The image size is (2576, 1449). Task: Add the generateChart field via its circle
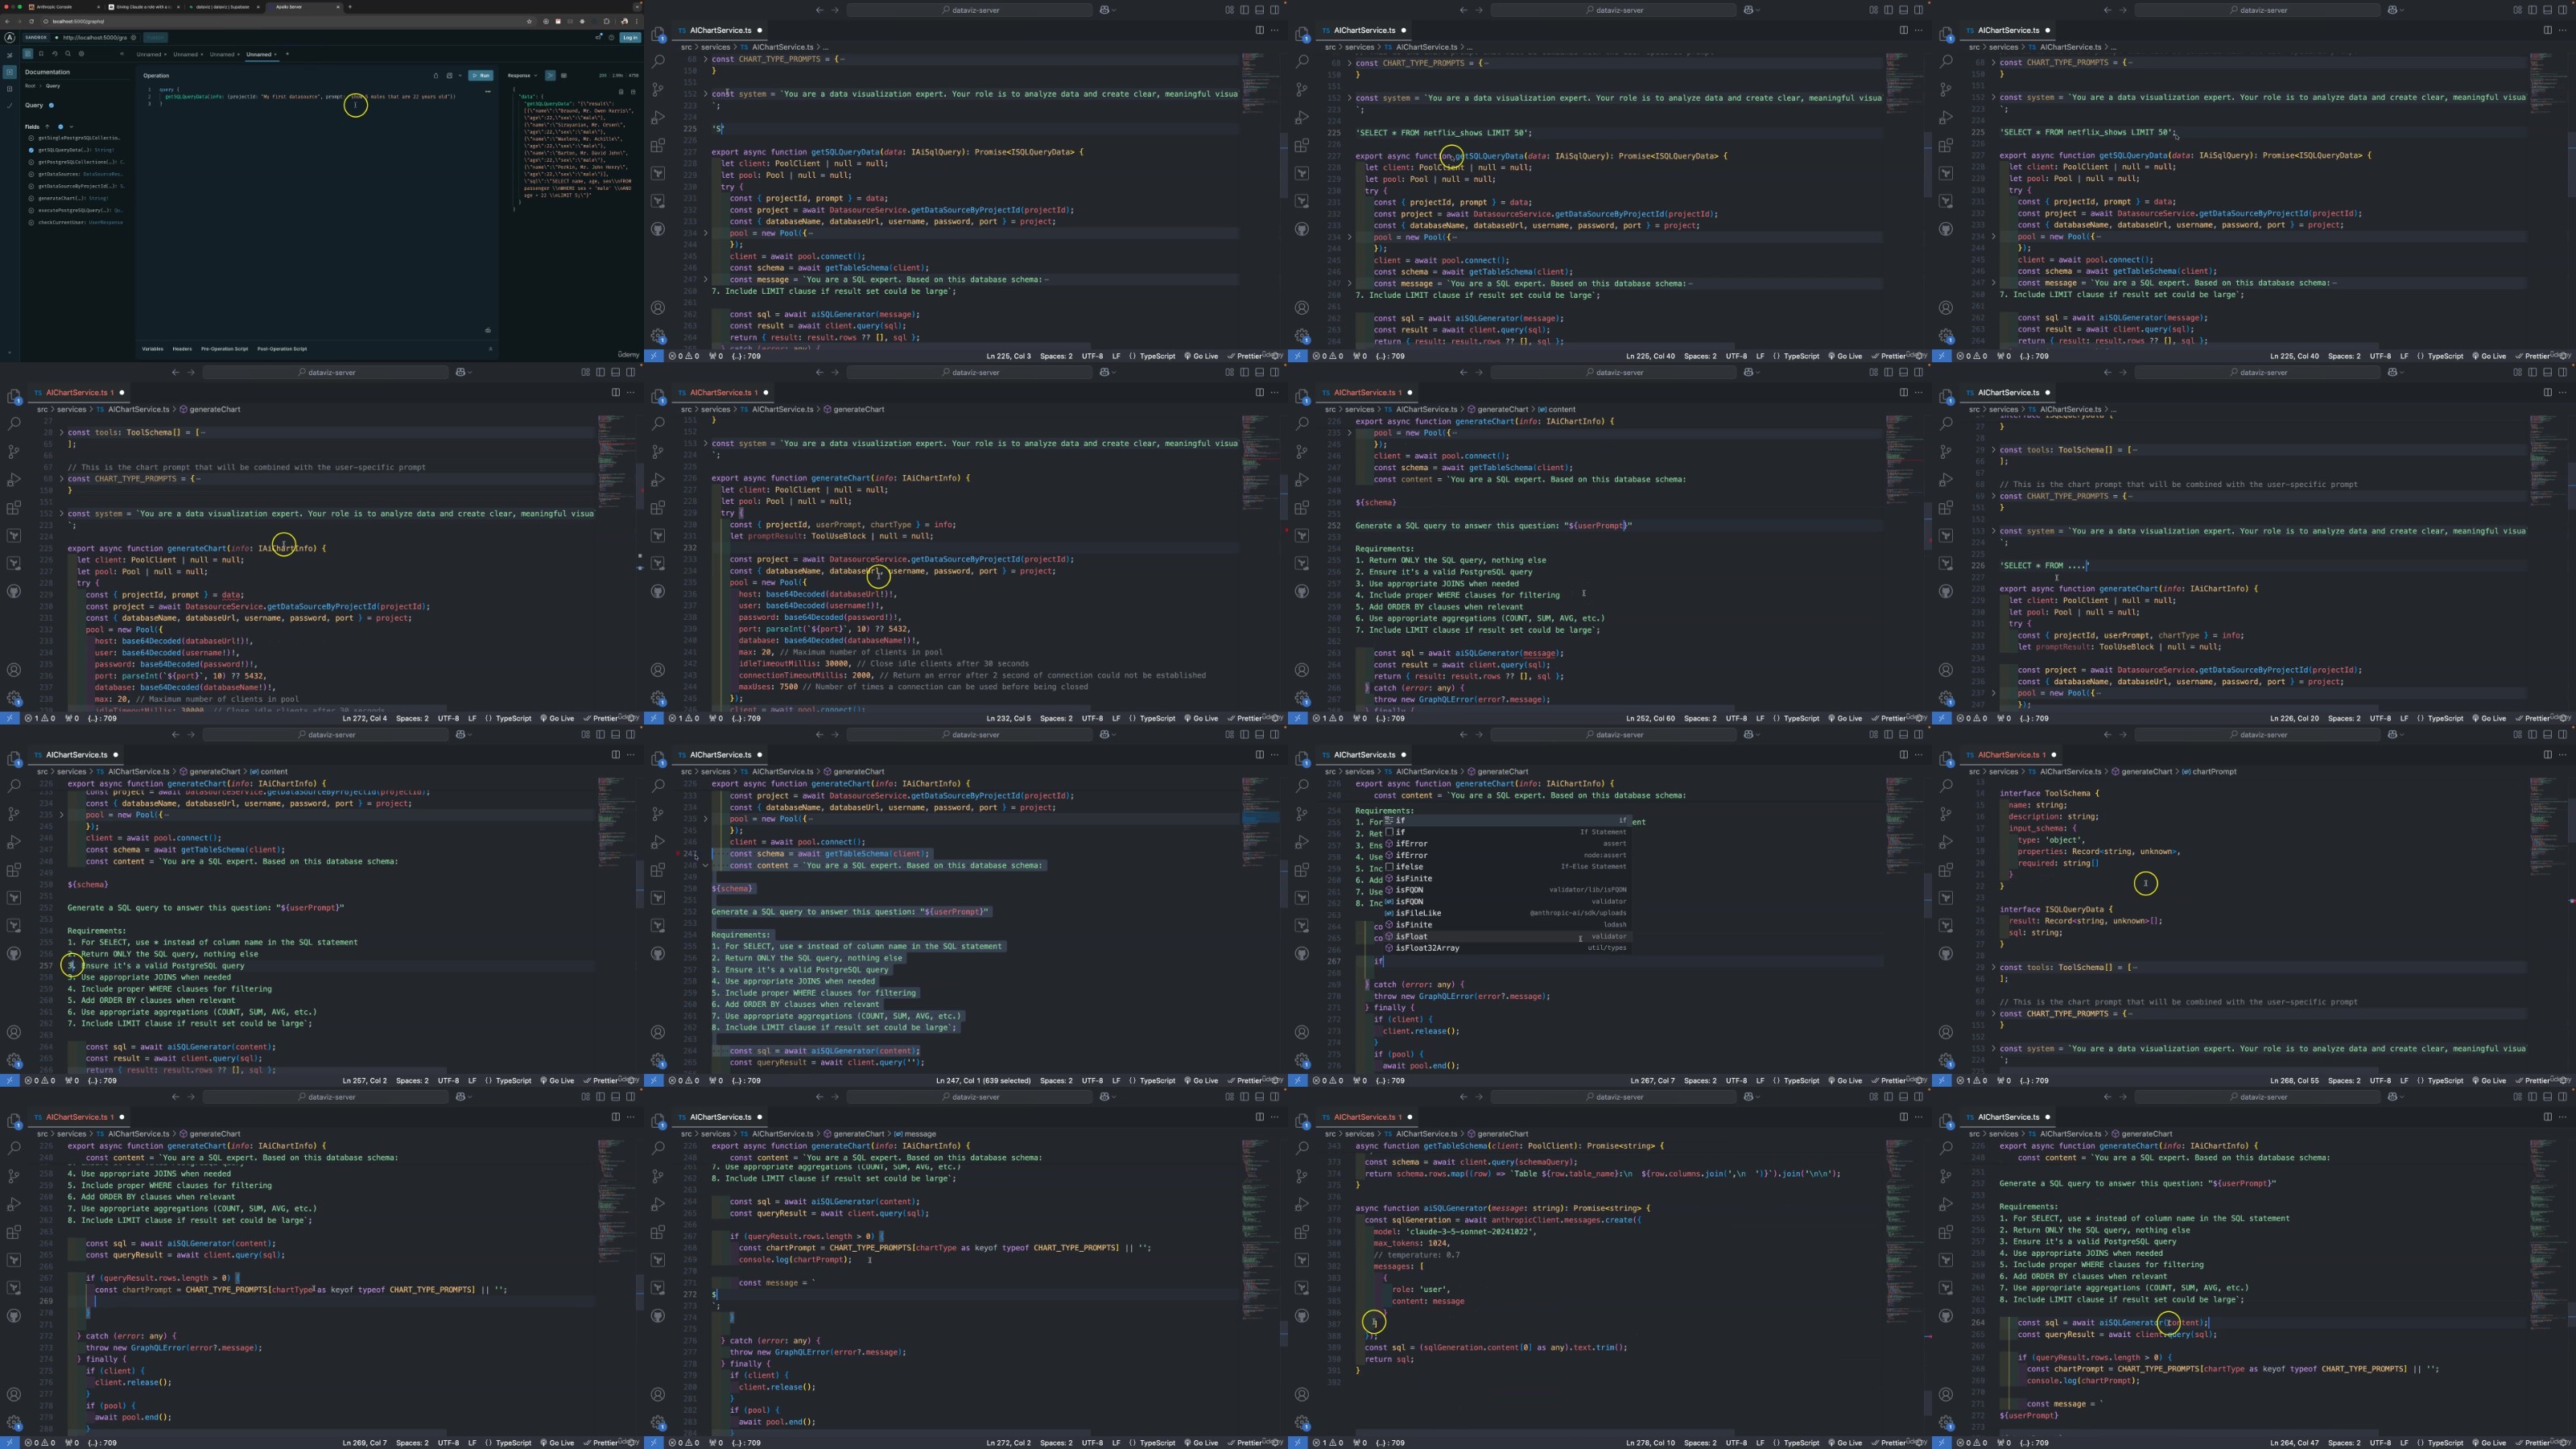31,198
